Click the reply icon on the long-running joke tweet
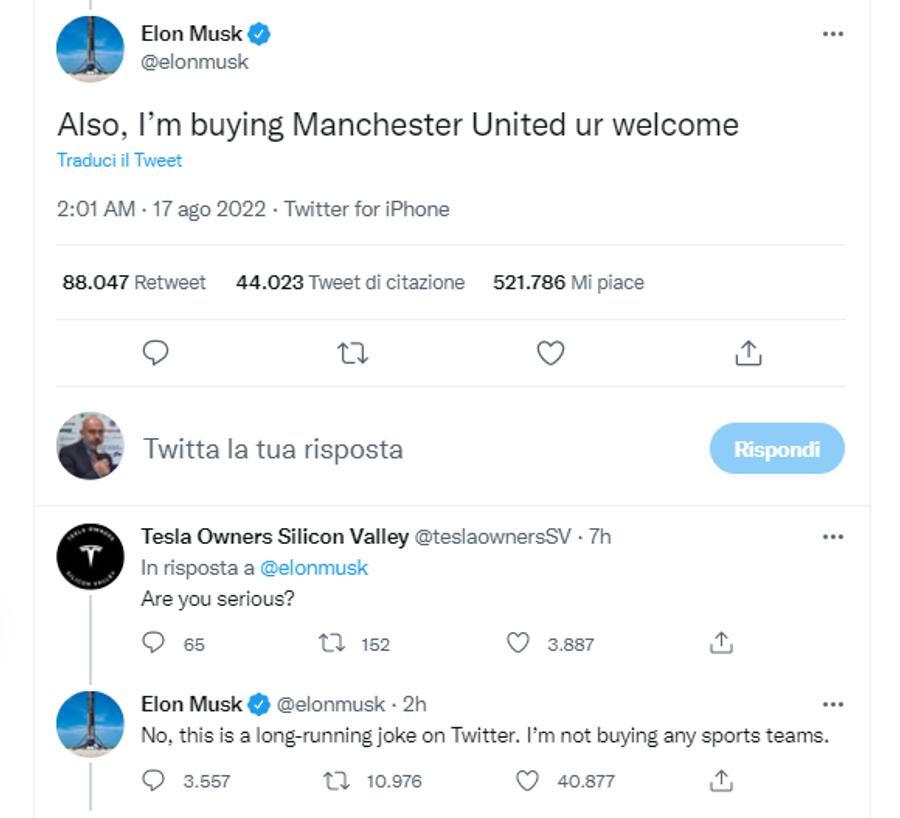 click(x=153, y=781)
